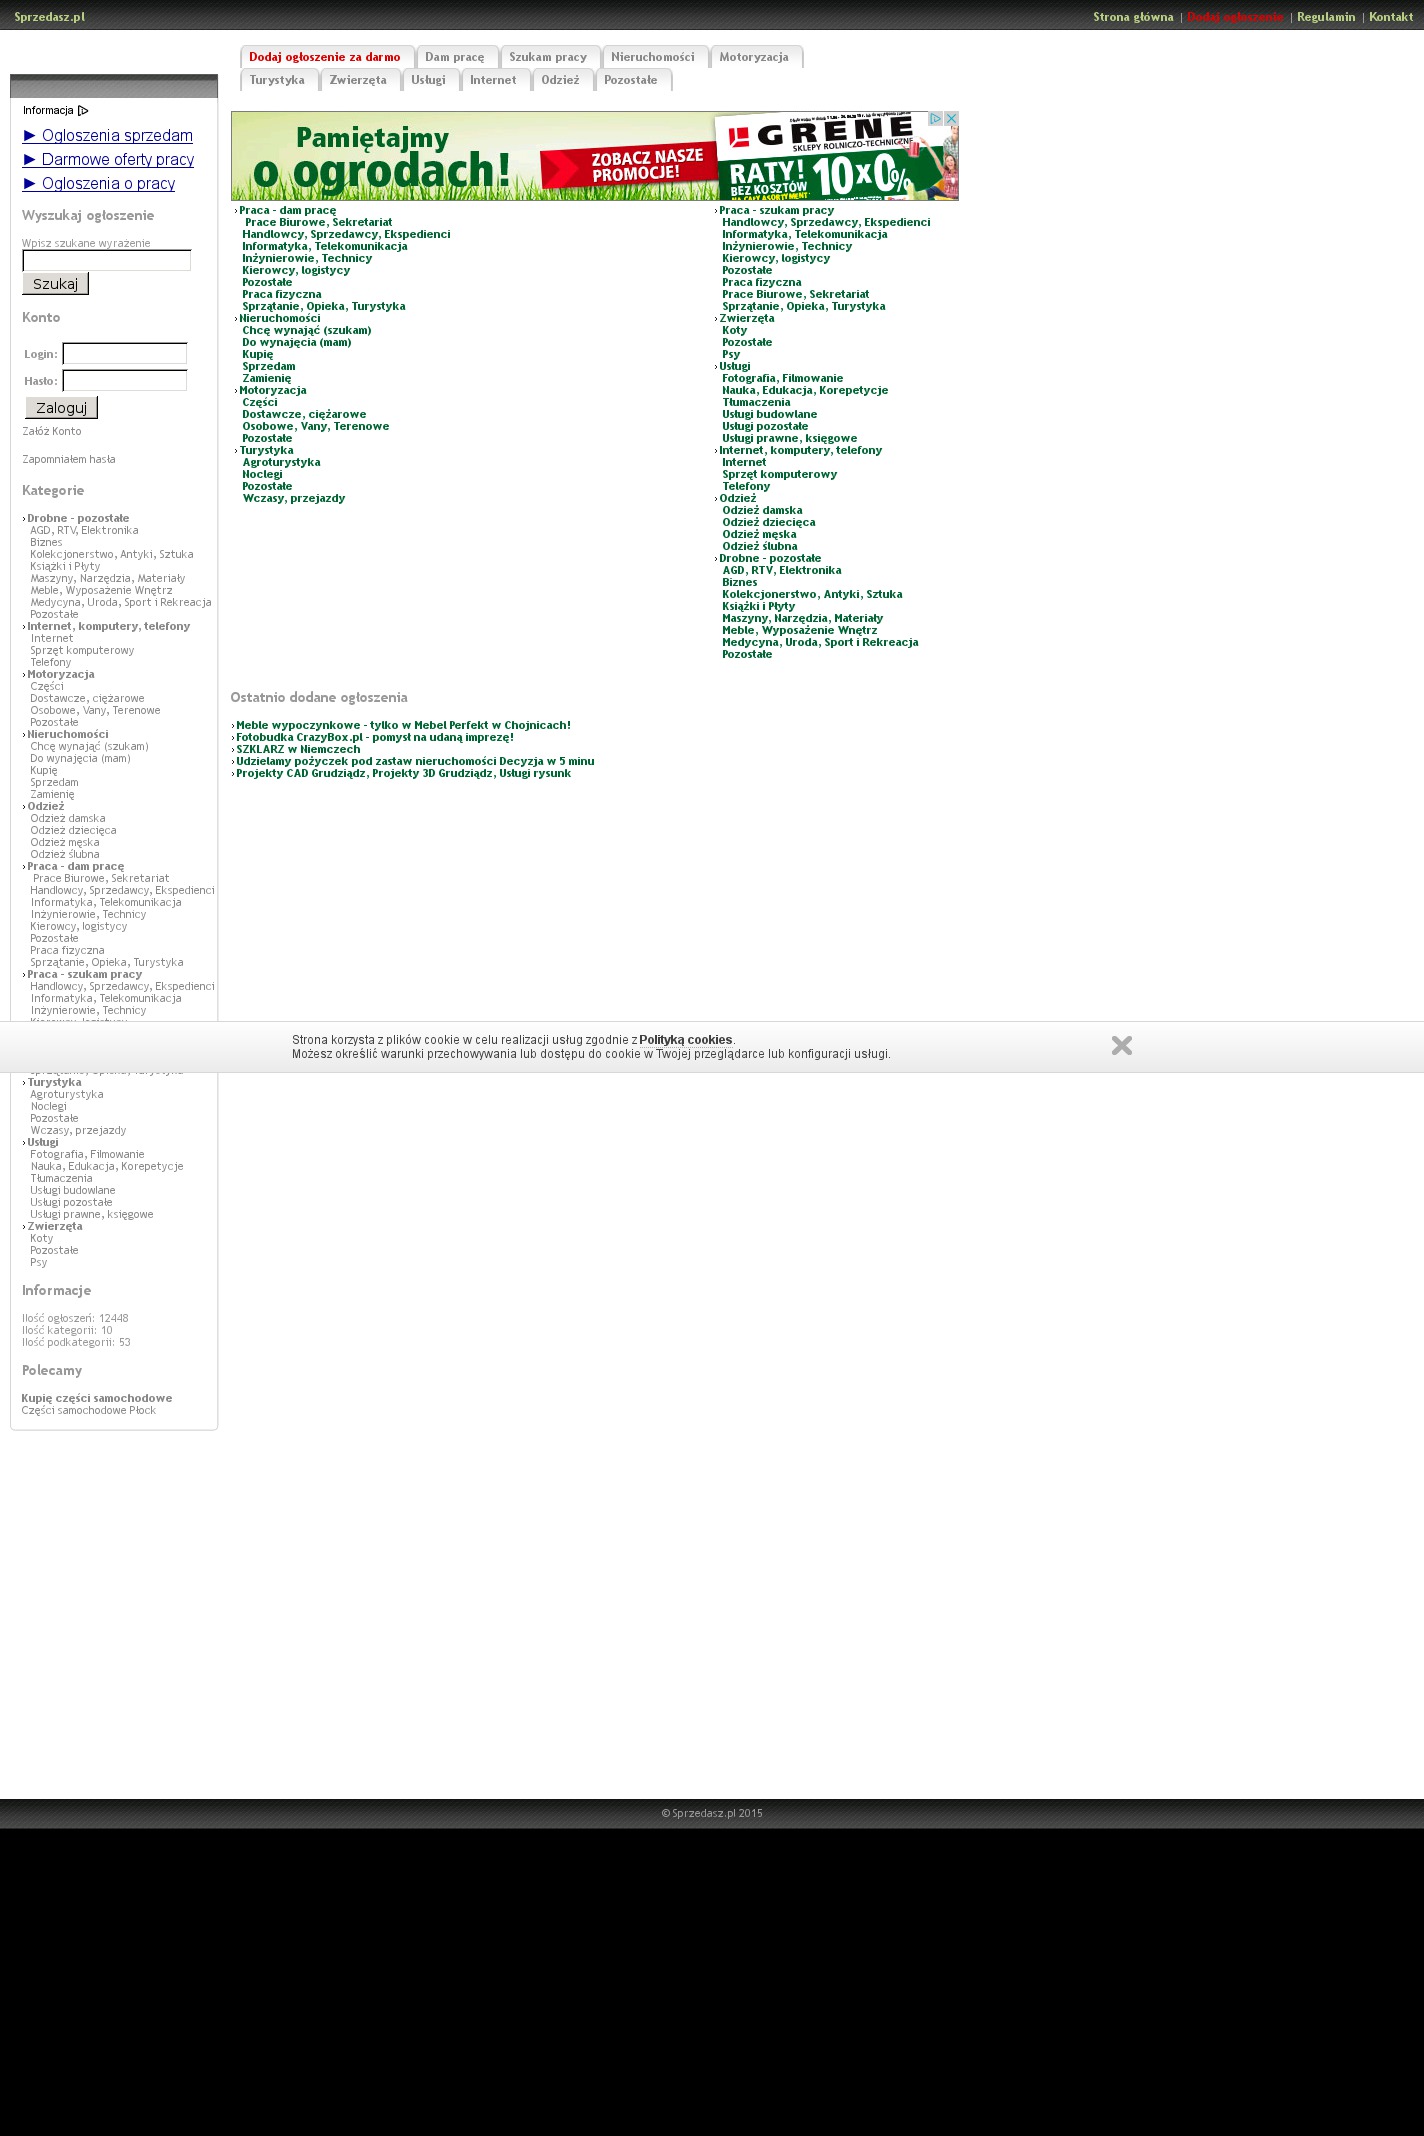Open 'Części samochodowe Płock' recommended link

click(89, 1411)
